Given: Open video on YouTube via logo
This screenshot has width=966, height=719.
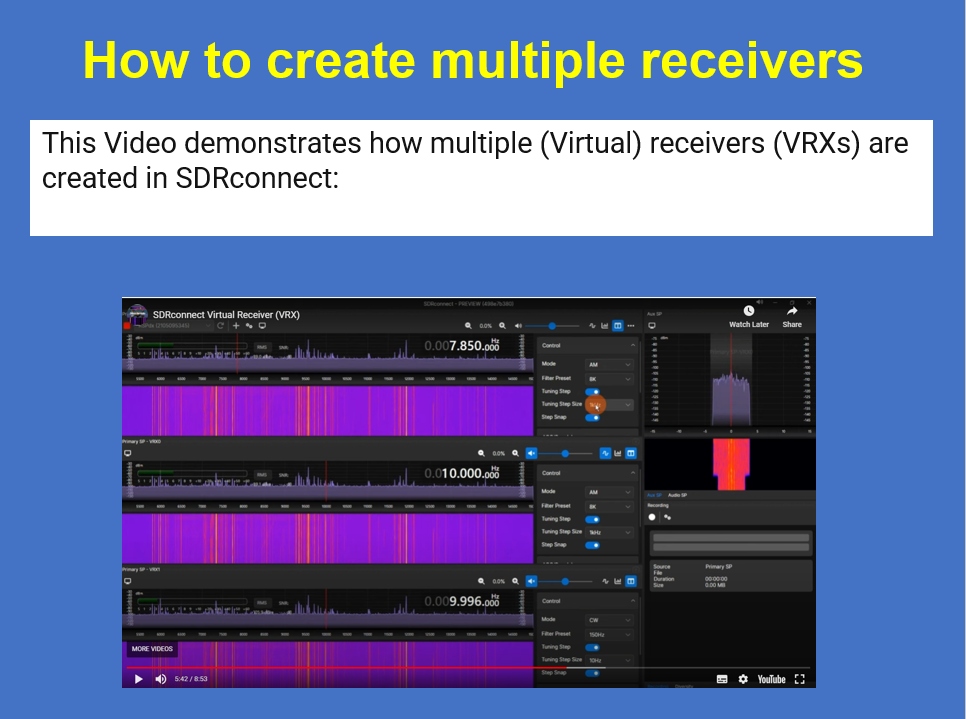Looking at the screenshot, I should click(771, 679).
